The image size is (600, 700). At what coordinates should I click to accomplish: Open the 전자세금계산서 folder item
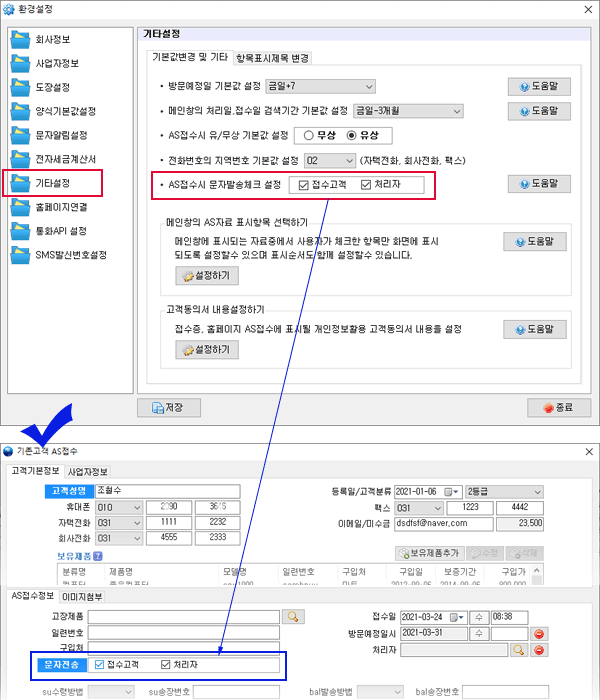pos(54,159)
